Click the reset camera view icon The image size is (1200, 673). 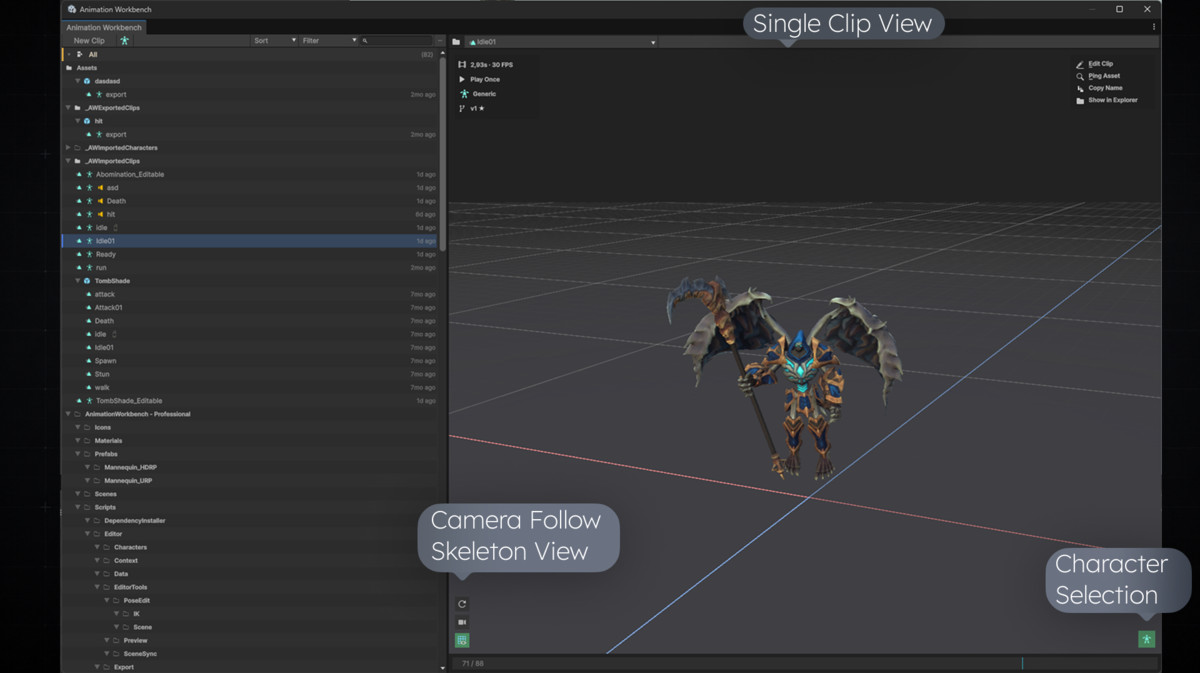[x=462, y=604]
